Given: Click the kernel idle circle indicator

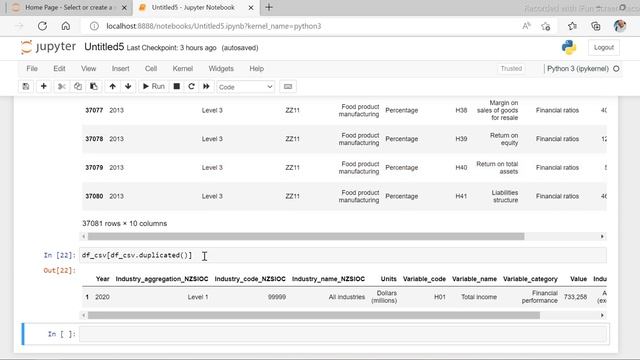Looking at the screenshot, I should point(616,69).
